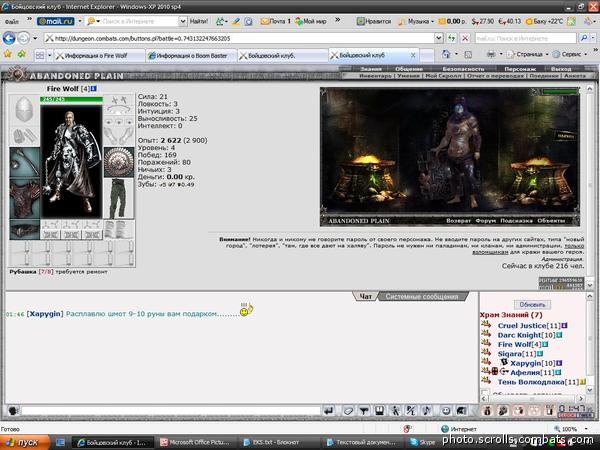600x450 pixels.
Task: Switch to Microsoft Office Picture taskbar item
Action: 195,443
